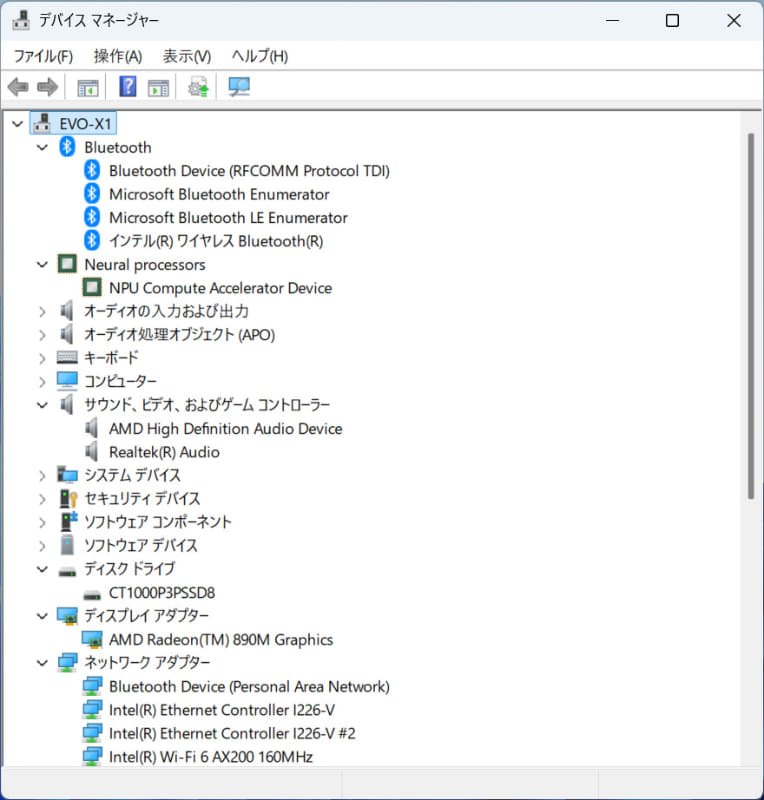The width and height of the screenshot is (764, 800).
Task: Open the 表示(V) menu
Action: [x=187, y=56]
